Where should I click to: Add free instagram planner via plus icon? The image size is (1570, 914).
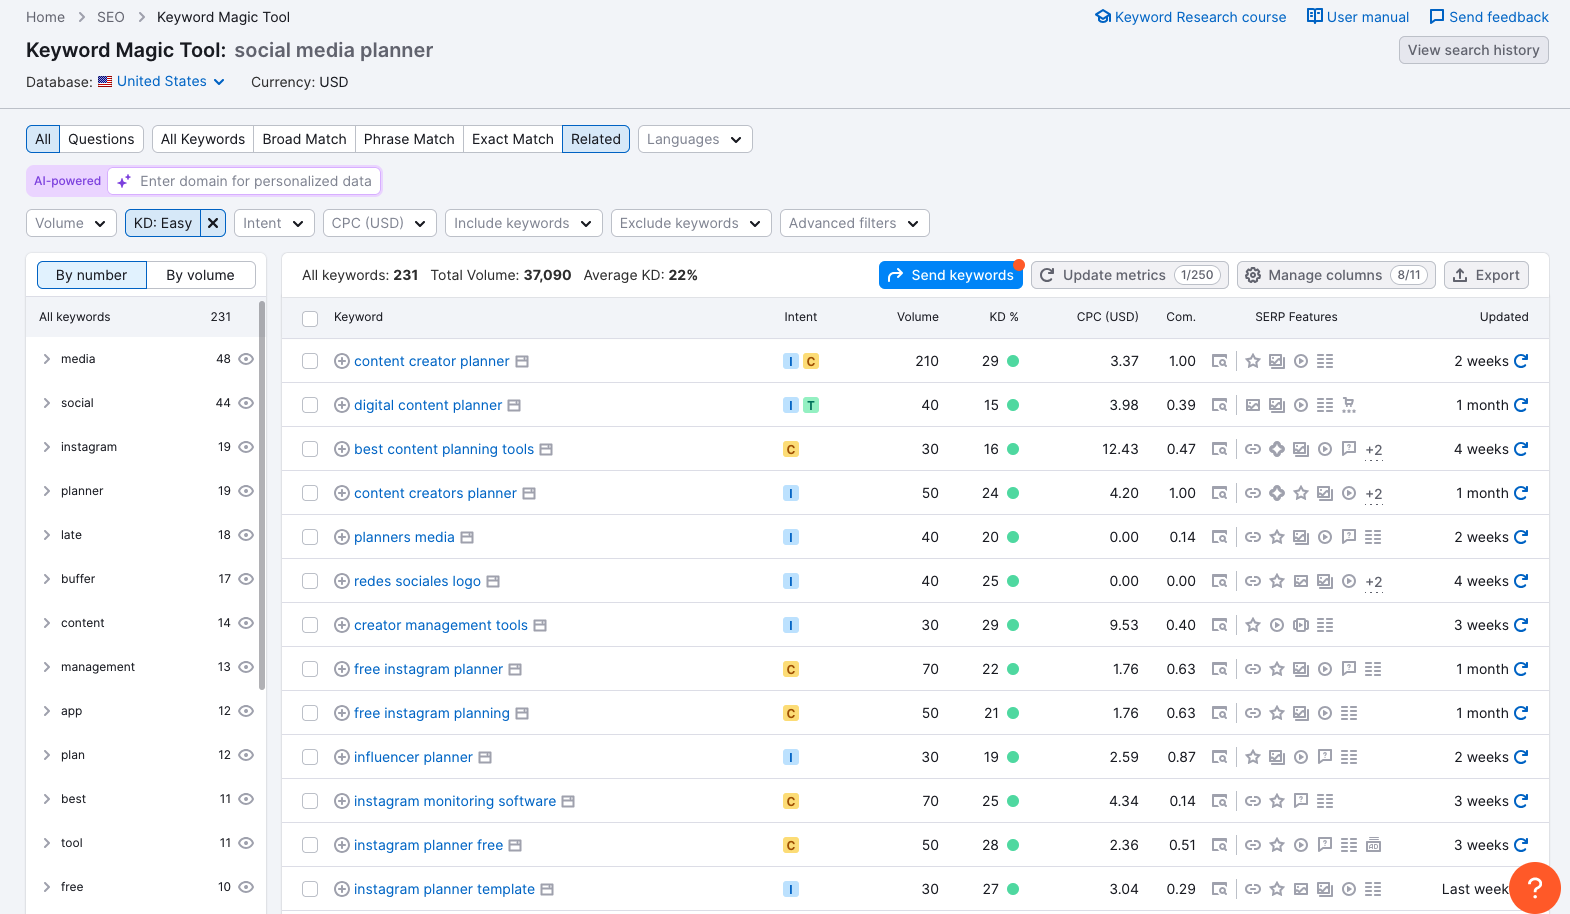click(x=341, y=669)
